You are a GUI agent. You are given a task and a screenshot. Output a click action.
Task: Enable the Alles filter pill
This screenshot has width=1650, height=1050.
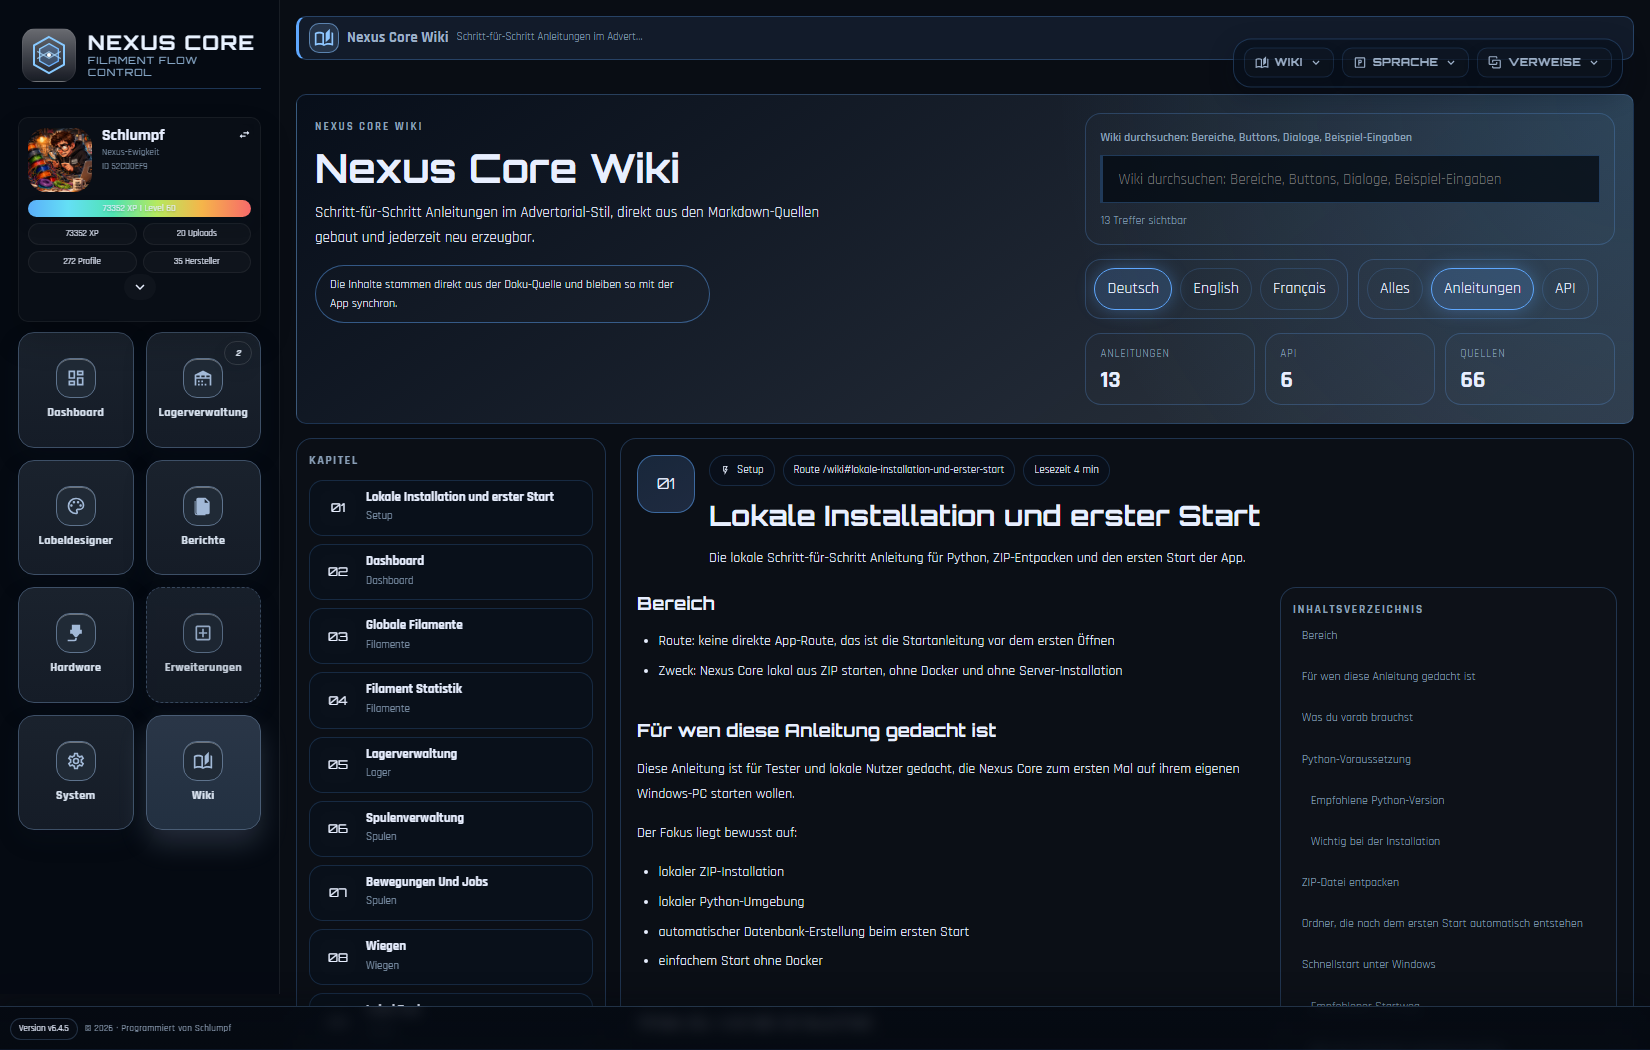(1393, 288)
